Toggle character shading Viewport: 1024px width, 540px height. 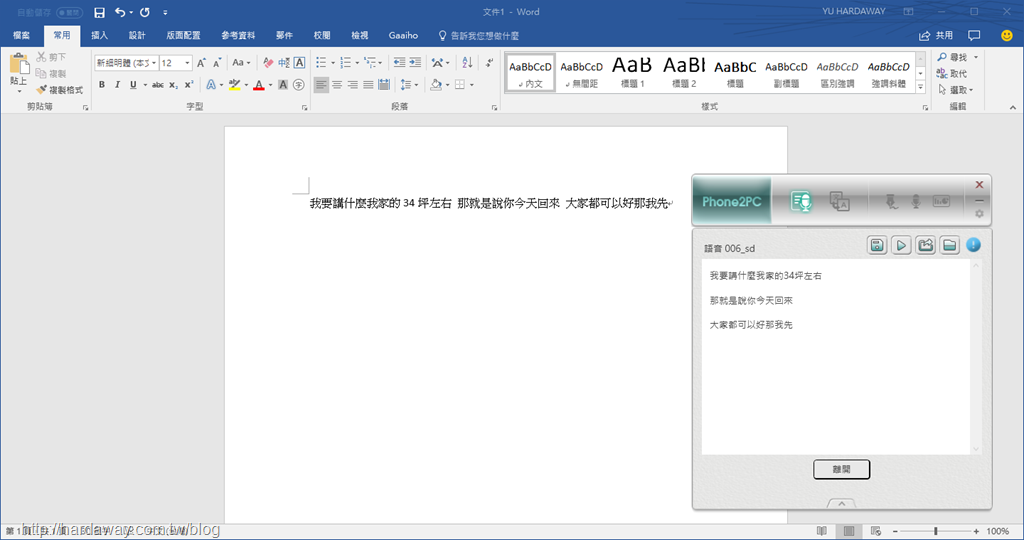tap(283, 85)
